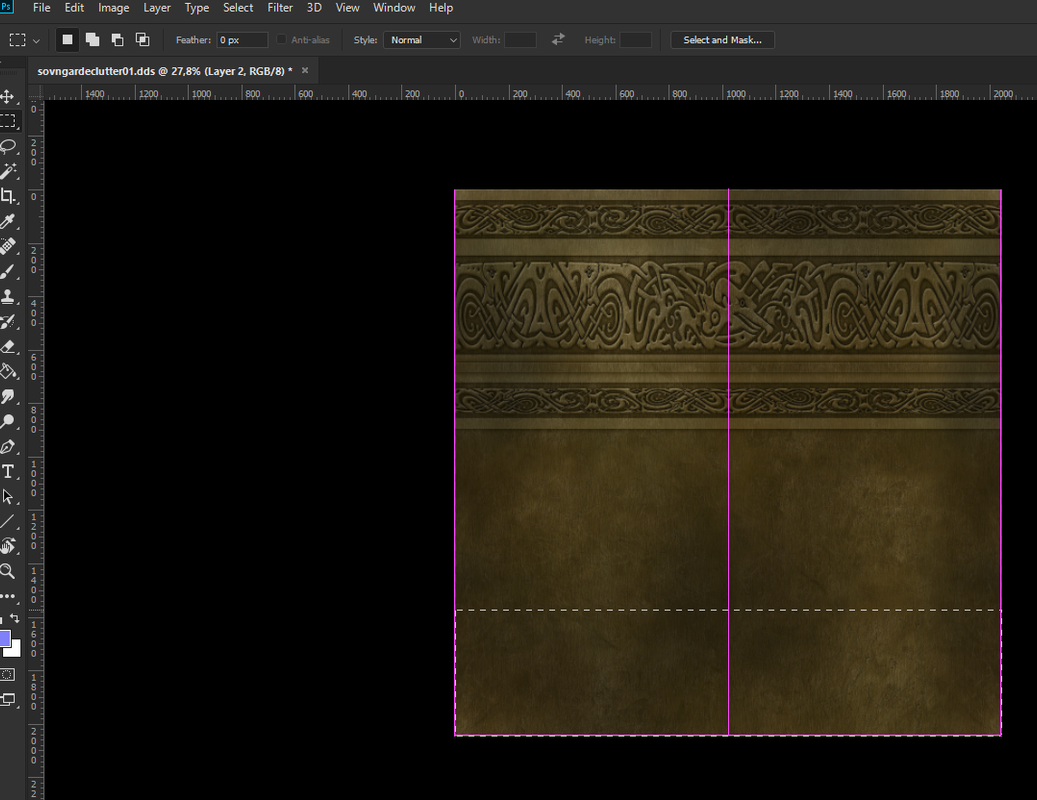Open the Style dropdown set to Normal
1037x800 pixels.
click(422, 40)
